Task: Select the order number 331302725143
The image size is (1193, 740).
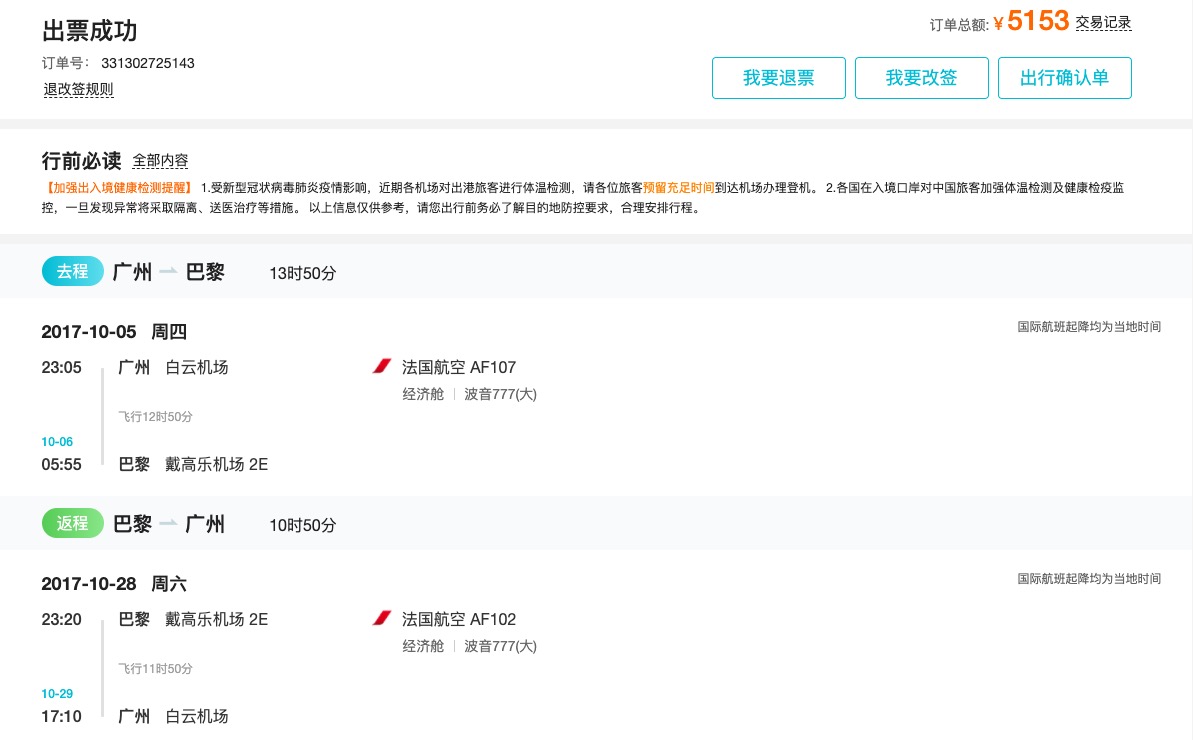Action: pyautogui.click(x=147, y=63)
